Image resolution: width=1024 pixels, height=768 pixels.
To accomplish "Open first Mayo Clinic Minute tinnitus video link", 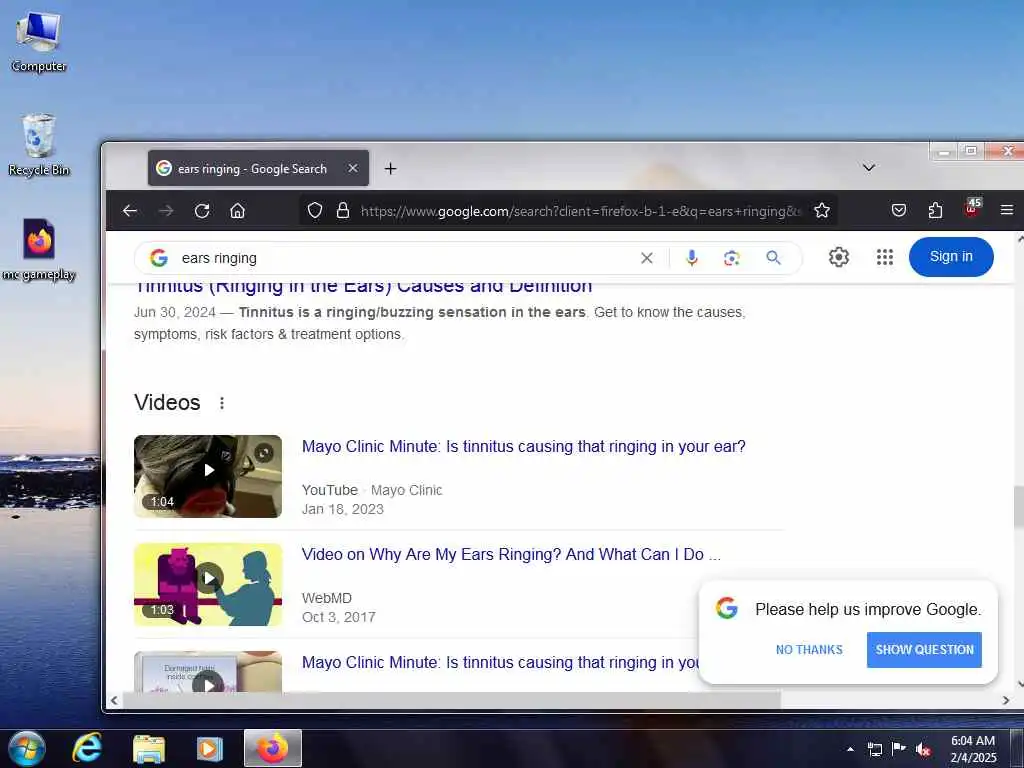I will click(524, 447).
